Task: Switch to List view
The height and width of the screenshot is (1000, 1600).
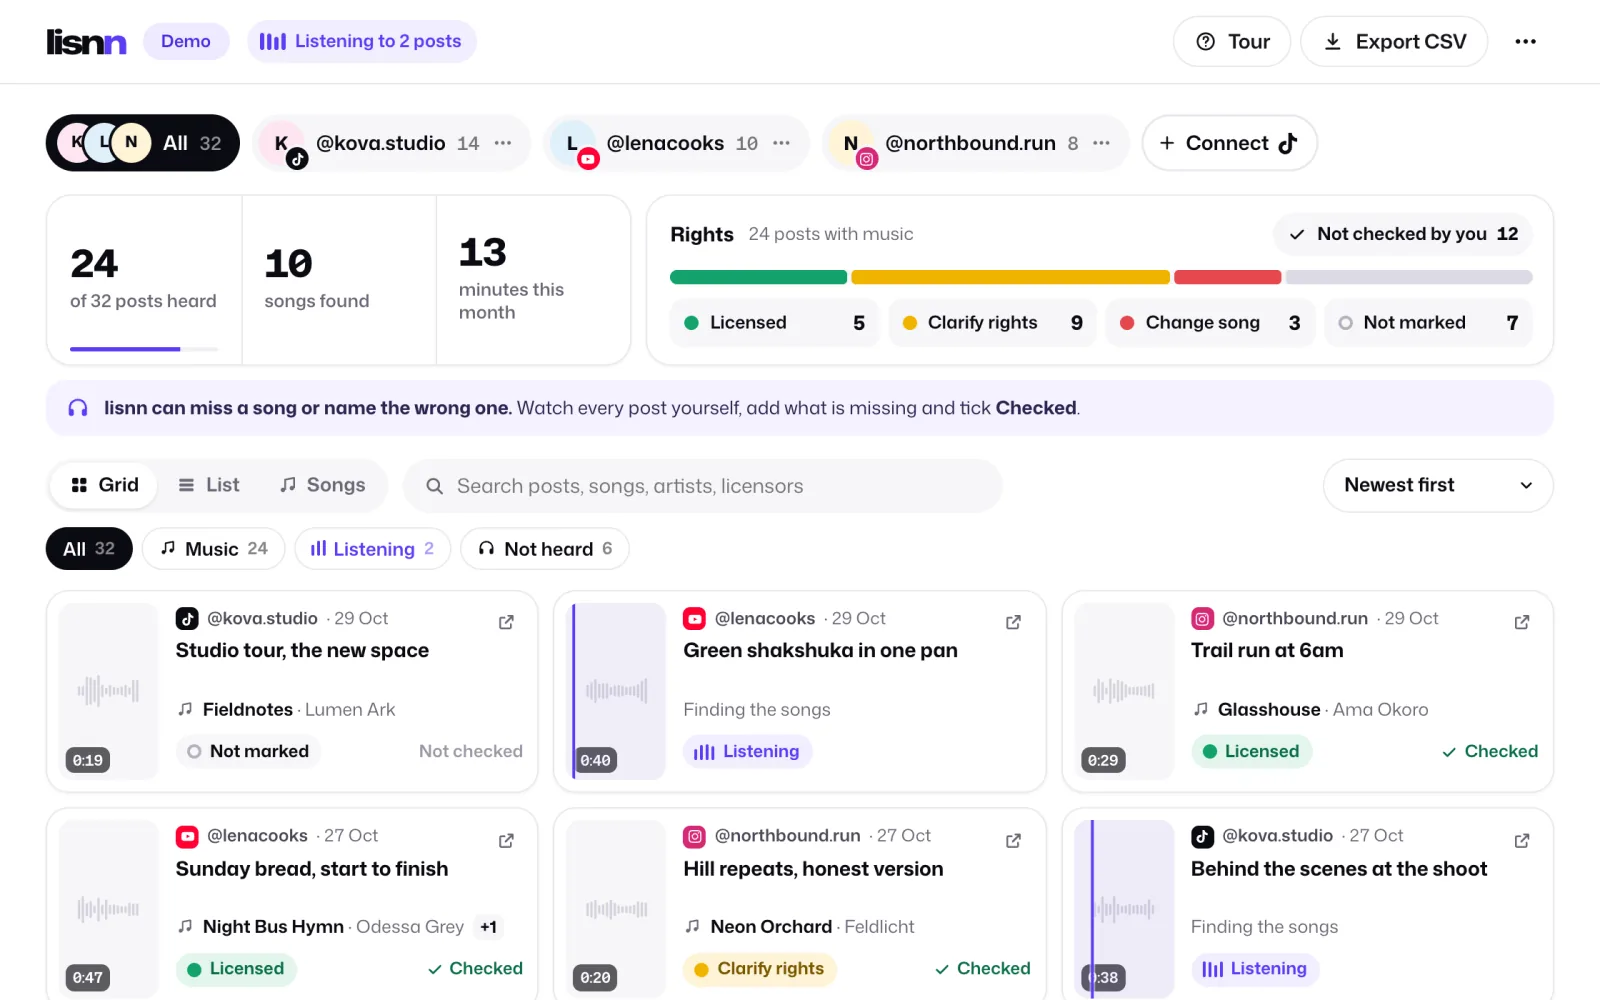Action: pyautogui.click(x=208, y=485)
